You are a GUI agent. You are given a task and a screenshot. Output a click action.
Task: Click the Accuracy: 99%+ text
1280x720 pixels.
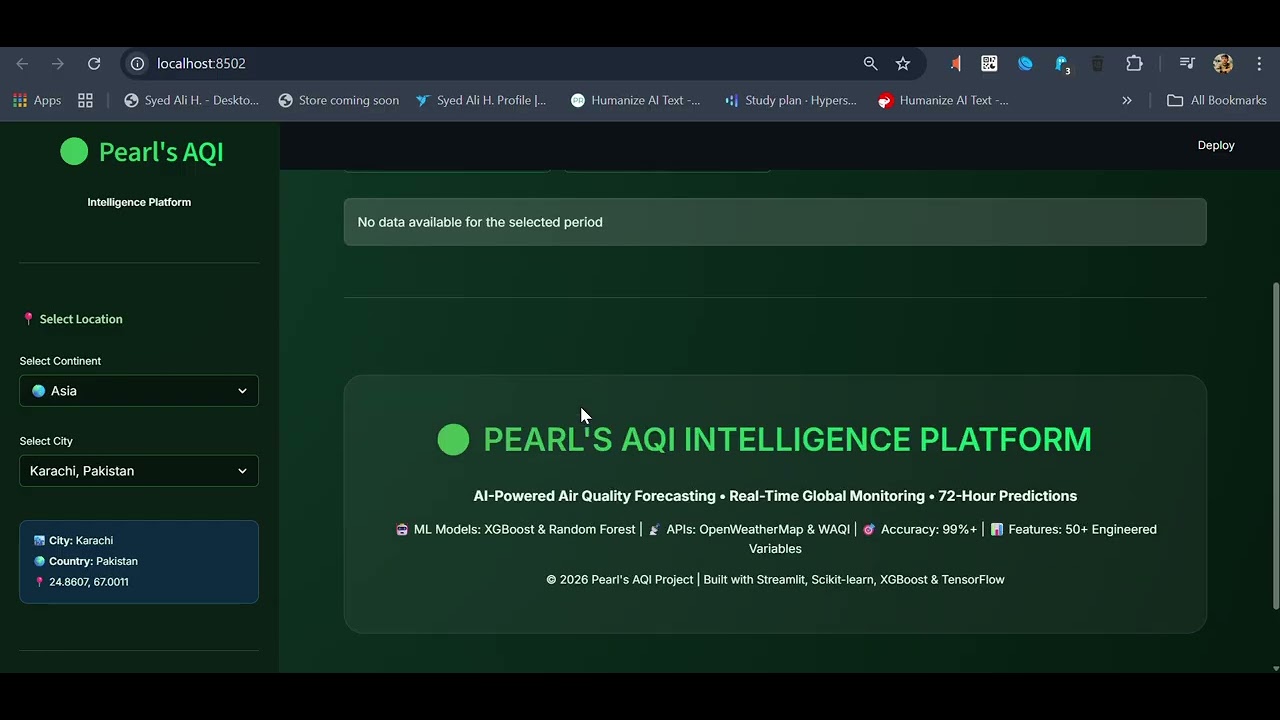point(929,529)
